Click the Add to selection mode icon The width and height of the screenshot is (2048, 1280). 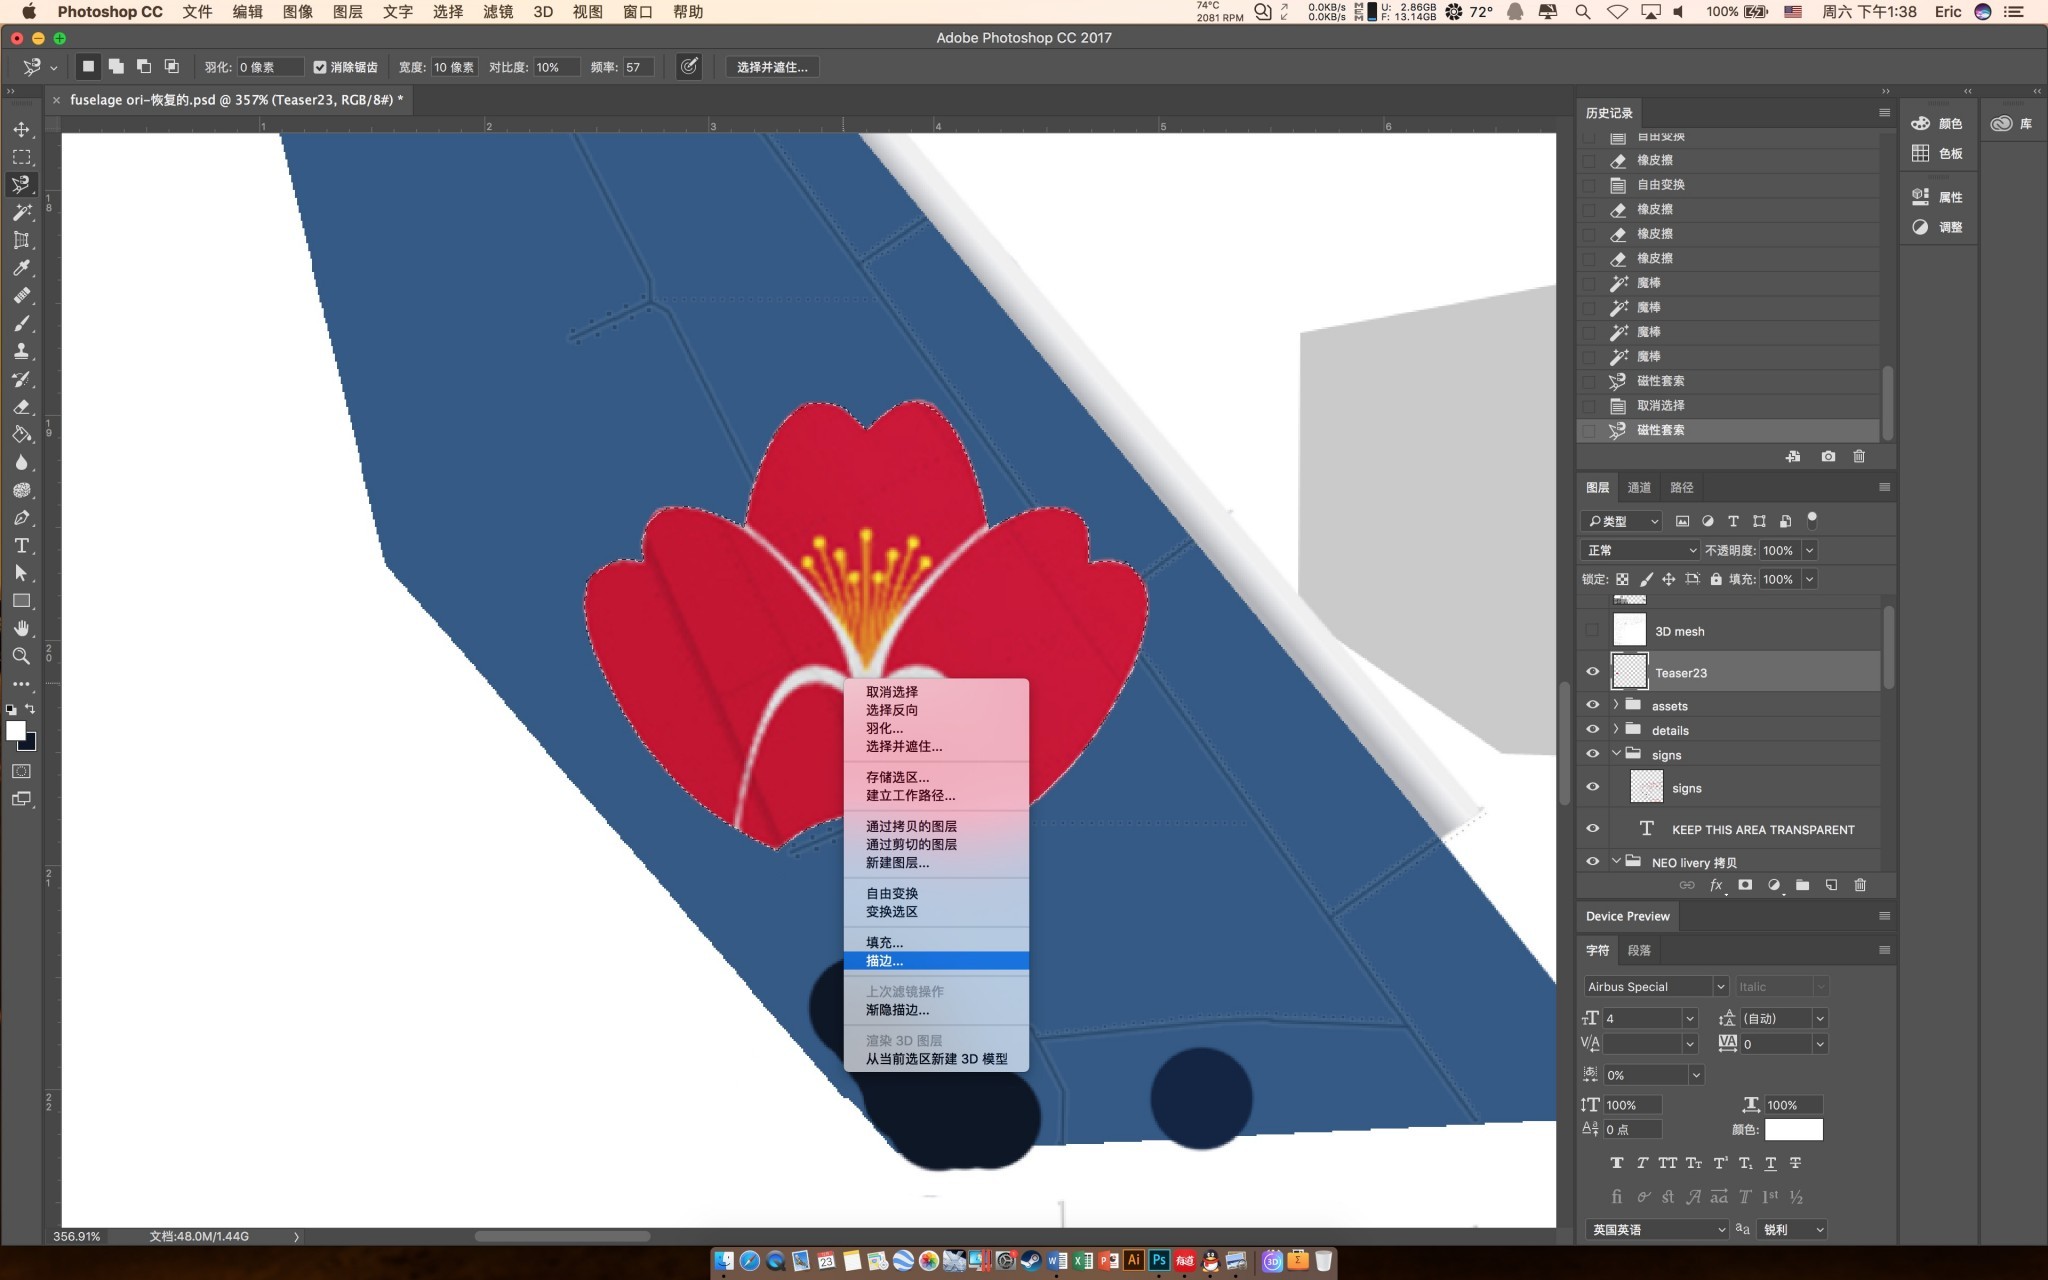pos(116,66)
